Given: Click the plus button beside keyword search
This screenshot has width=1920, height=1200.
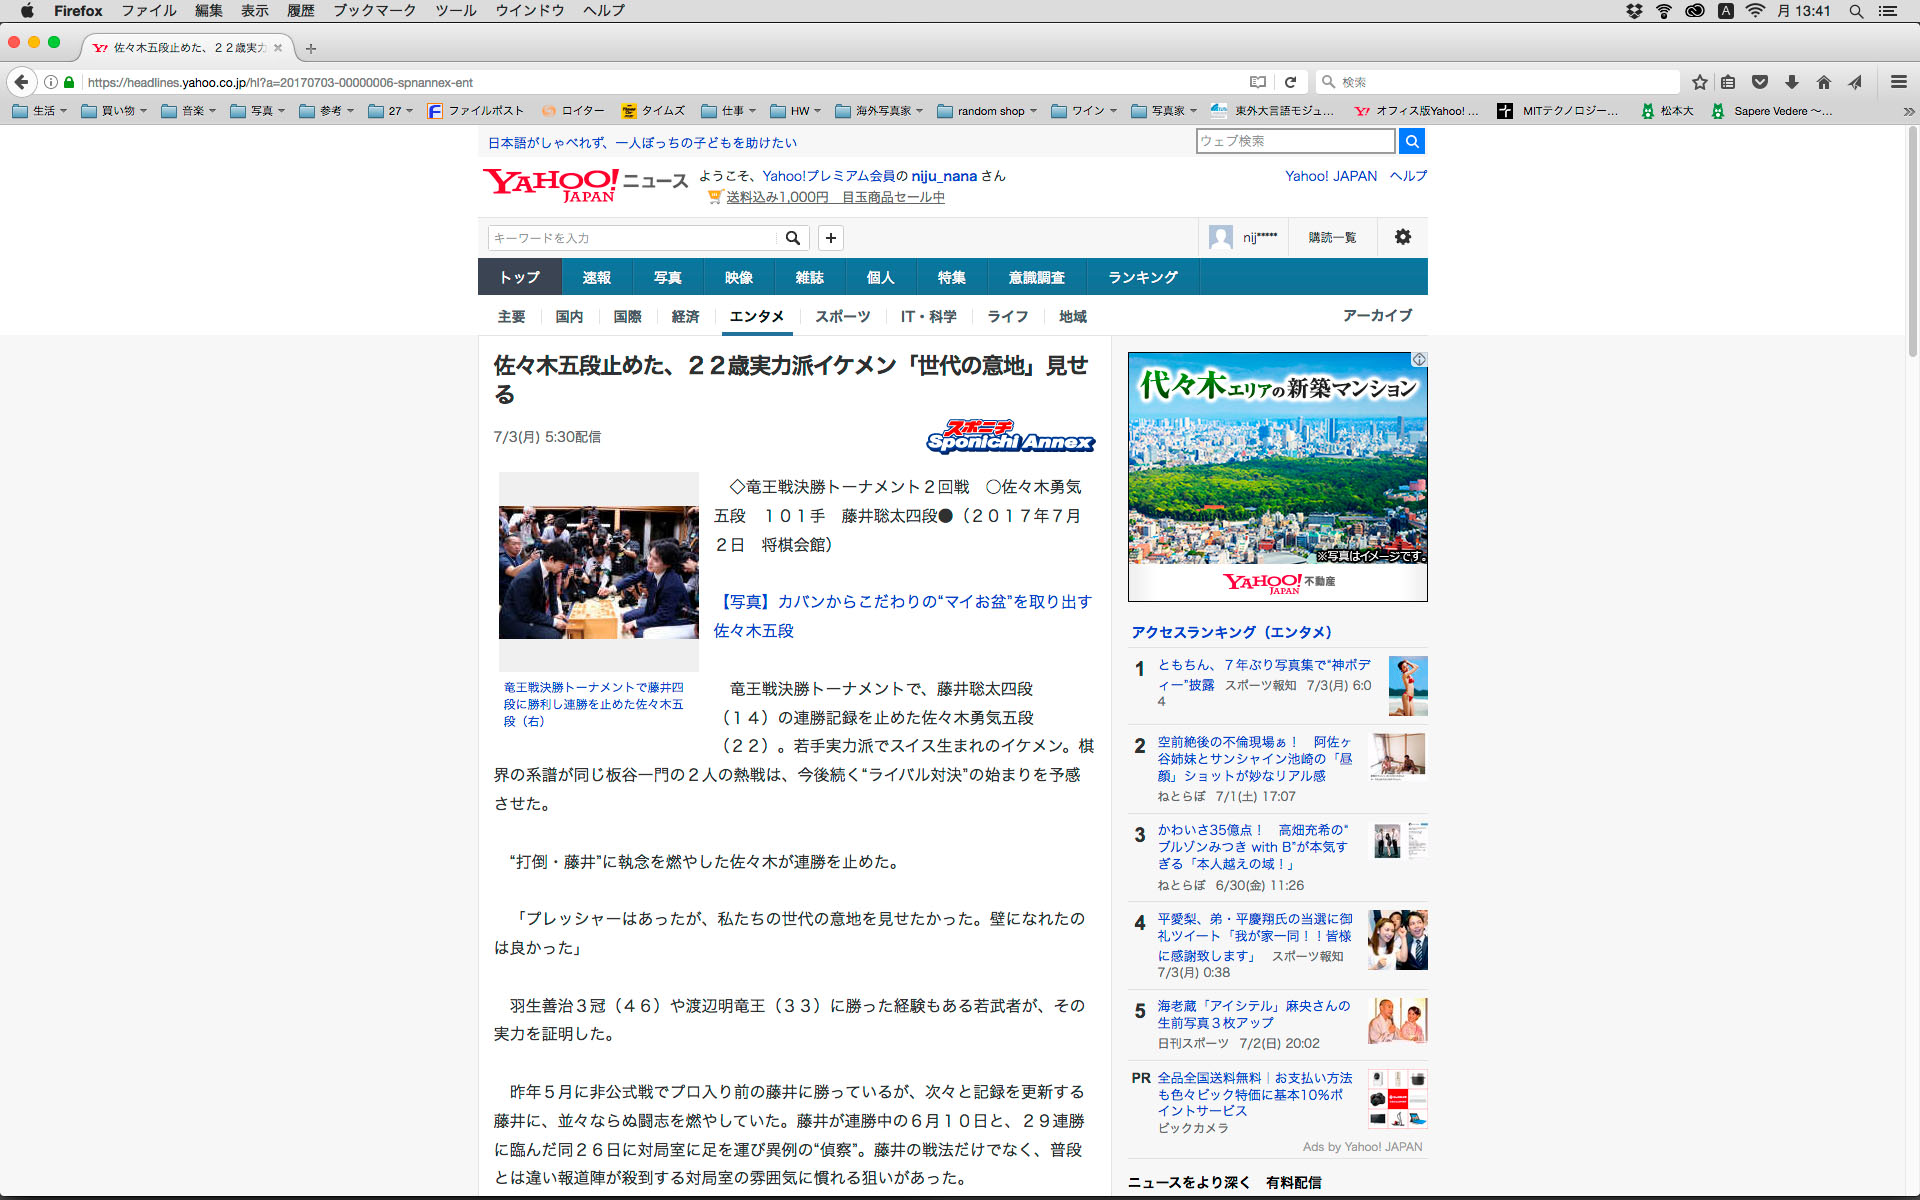Looking at the screenshot, I should 830,237.
